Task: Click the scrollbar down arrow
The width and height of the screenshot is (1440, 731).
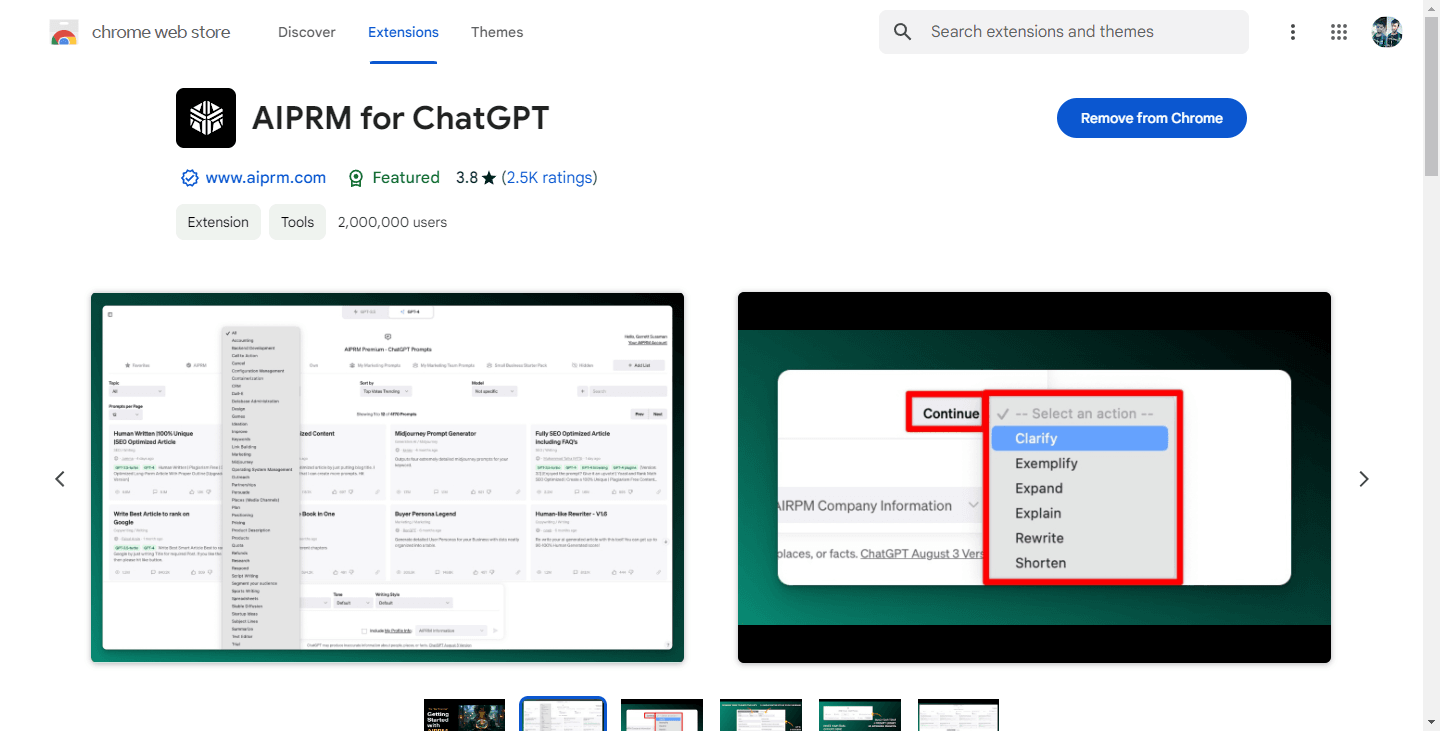Action: pyautogui.click(x=1431, y=722)
